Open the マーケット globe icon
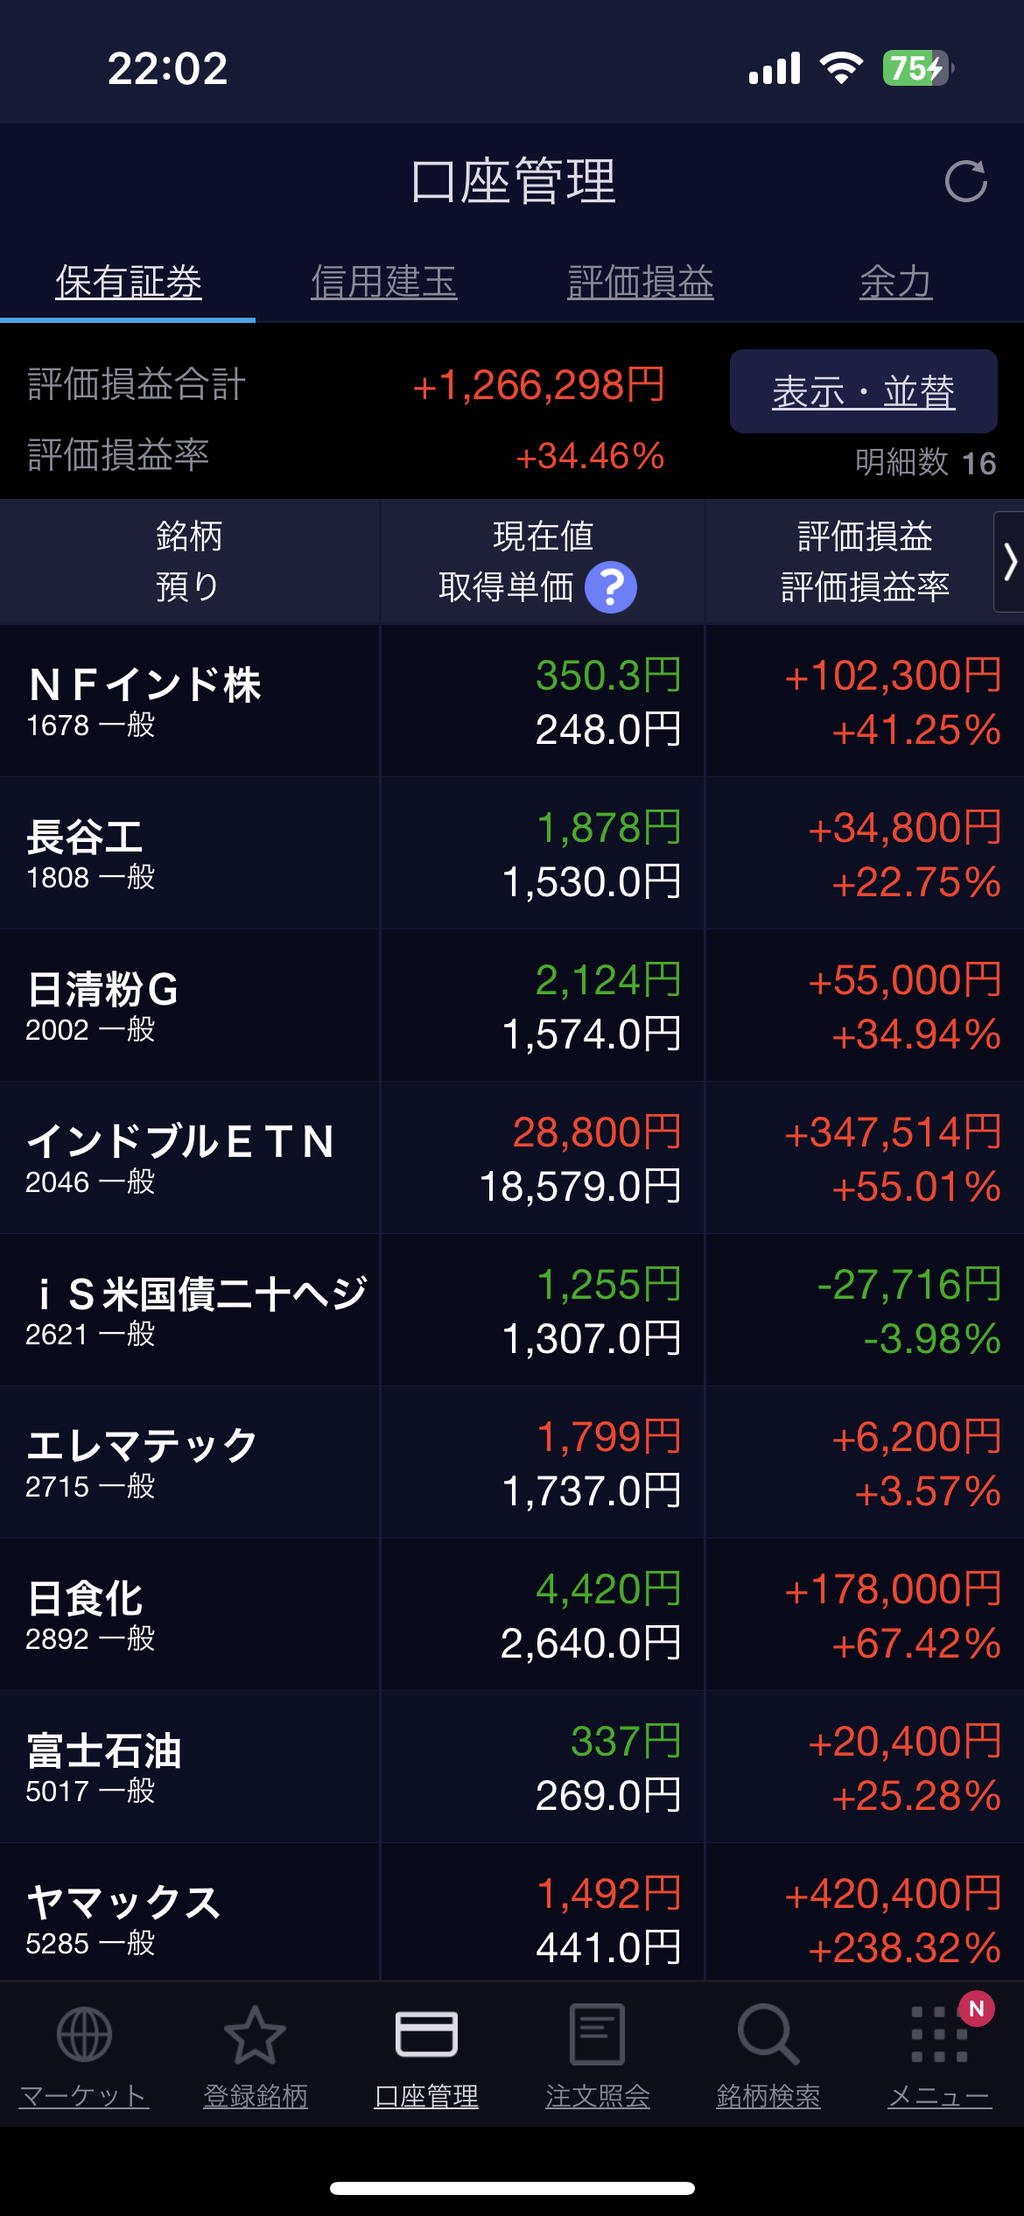The width and height of the screenshot is (1024, 2216). (84, 2035)
